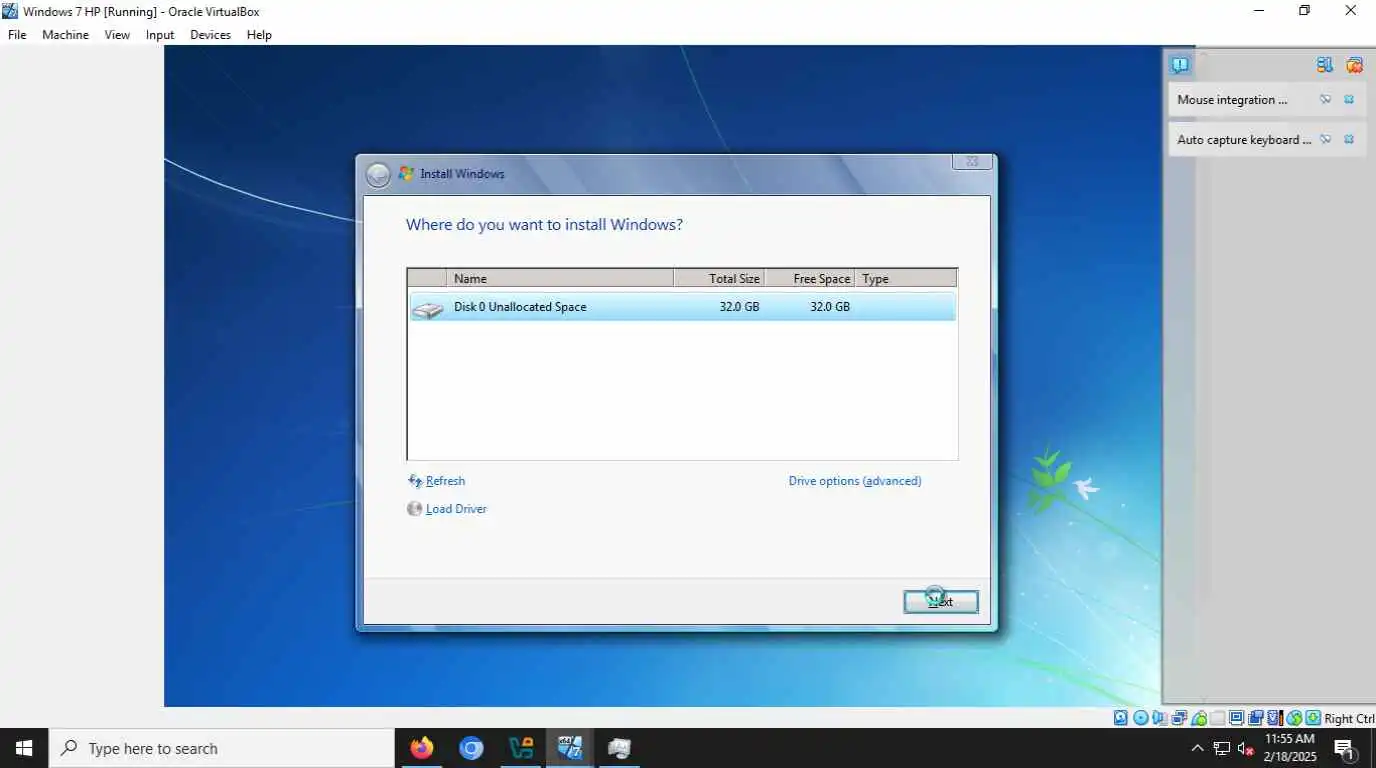Click the Load Driver link
The height and width of the screenshot is (768, 1376).
456,509
